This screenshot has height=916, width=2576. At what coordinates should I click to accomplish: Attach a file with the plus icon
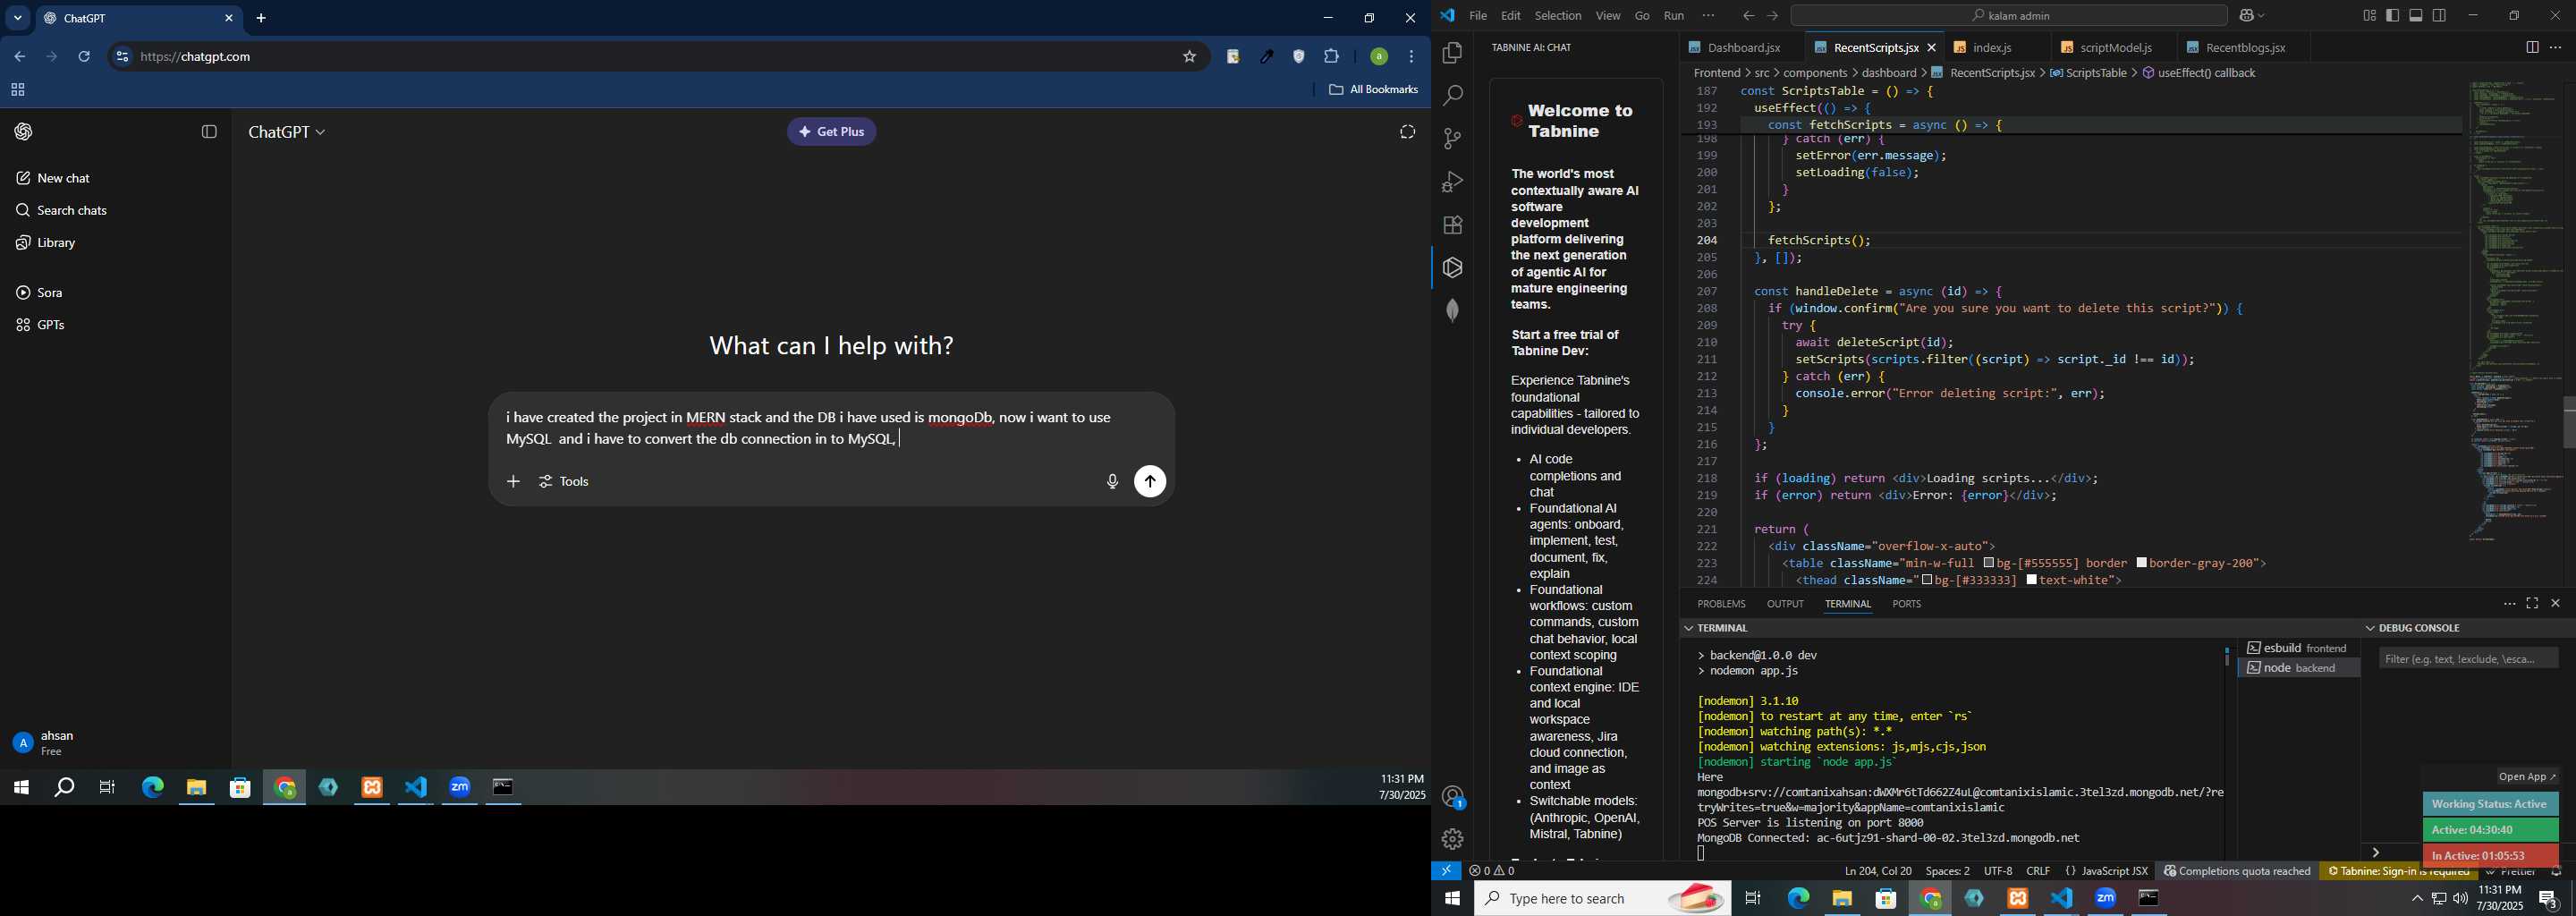(513, 482)
